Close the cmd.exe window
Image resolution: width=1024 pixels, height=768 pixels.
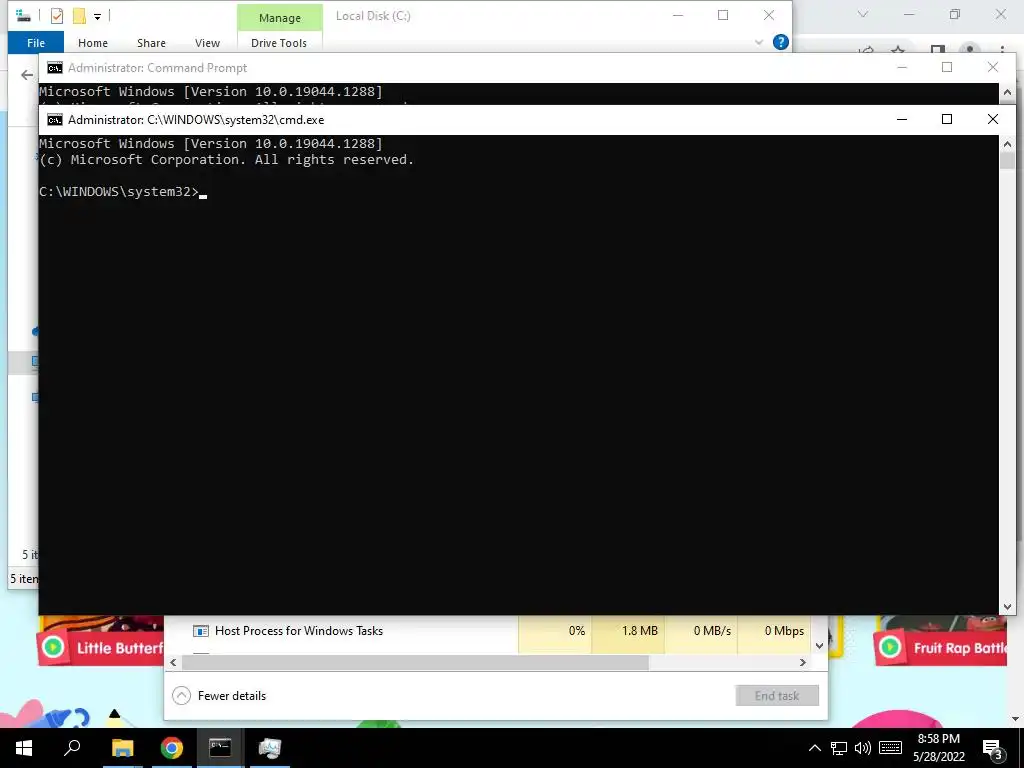(993, 119)
